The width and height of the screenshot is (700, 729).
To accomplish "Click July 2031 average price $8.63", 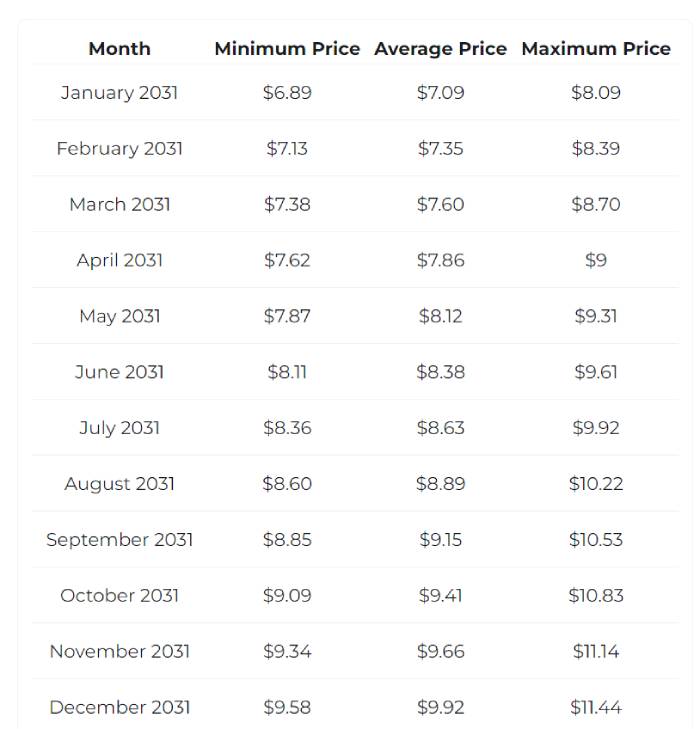I will click(x=440, y=428).
